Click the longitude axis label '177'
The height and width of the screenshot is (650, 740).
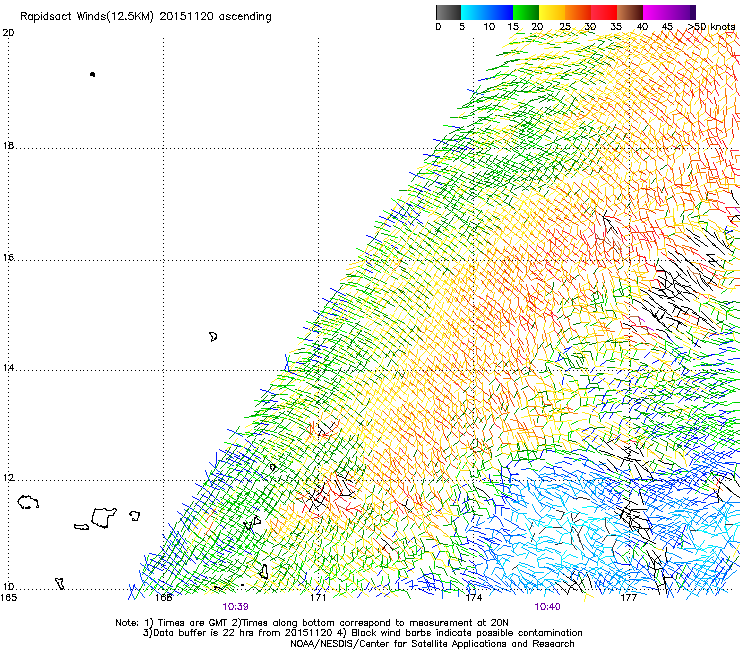[628, 598]
